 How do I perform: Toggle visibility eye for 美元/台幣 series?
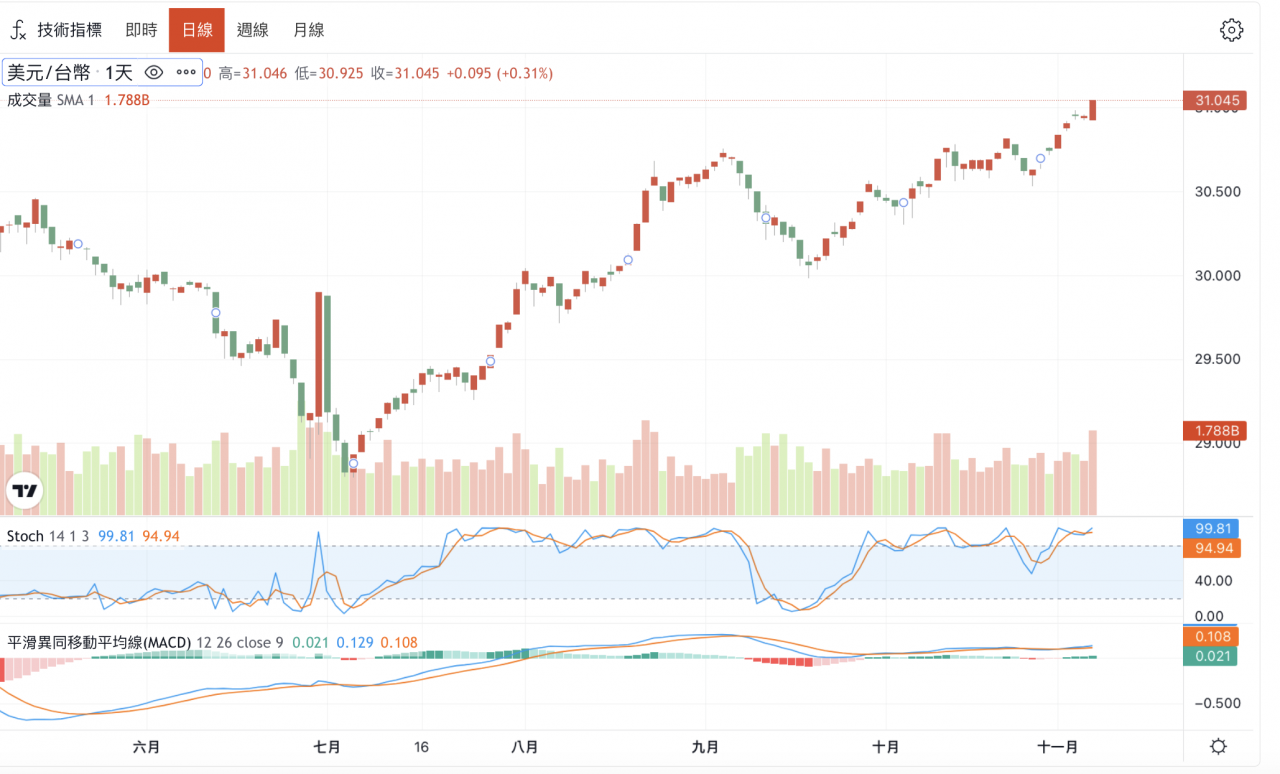pos(154,72)
